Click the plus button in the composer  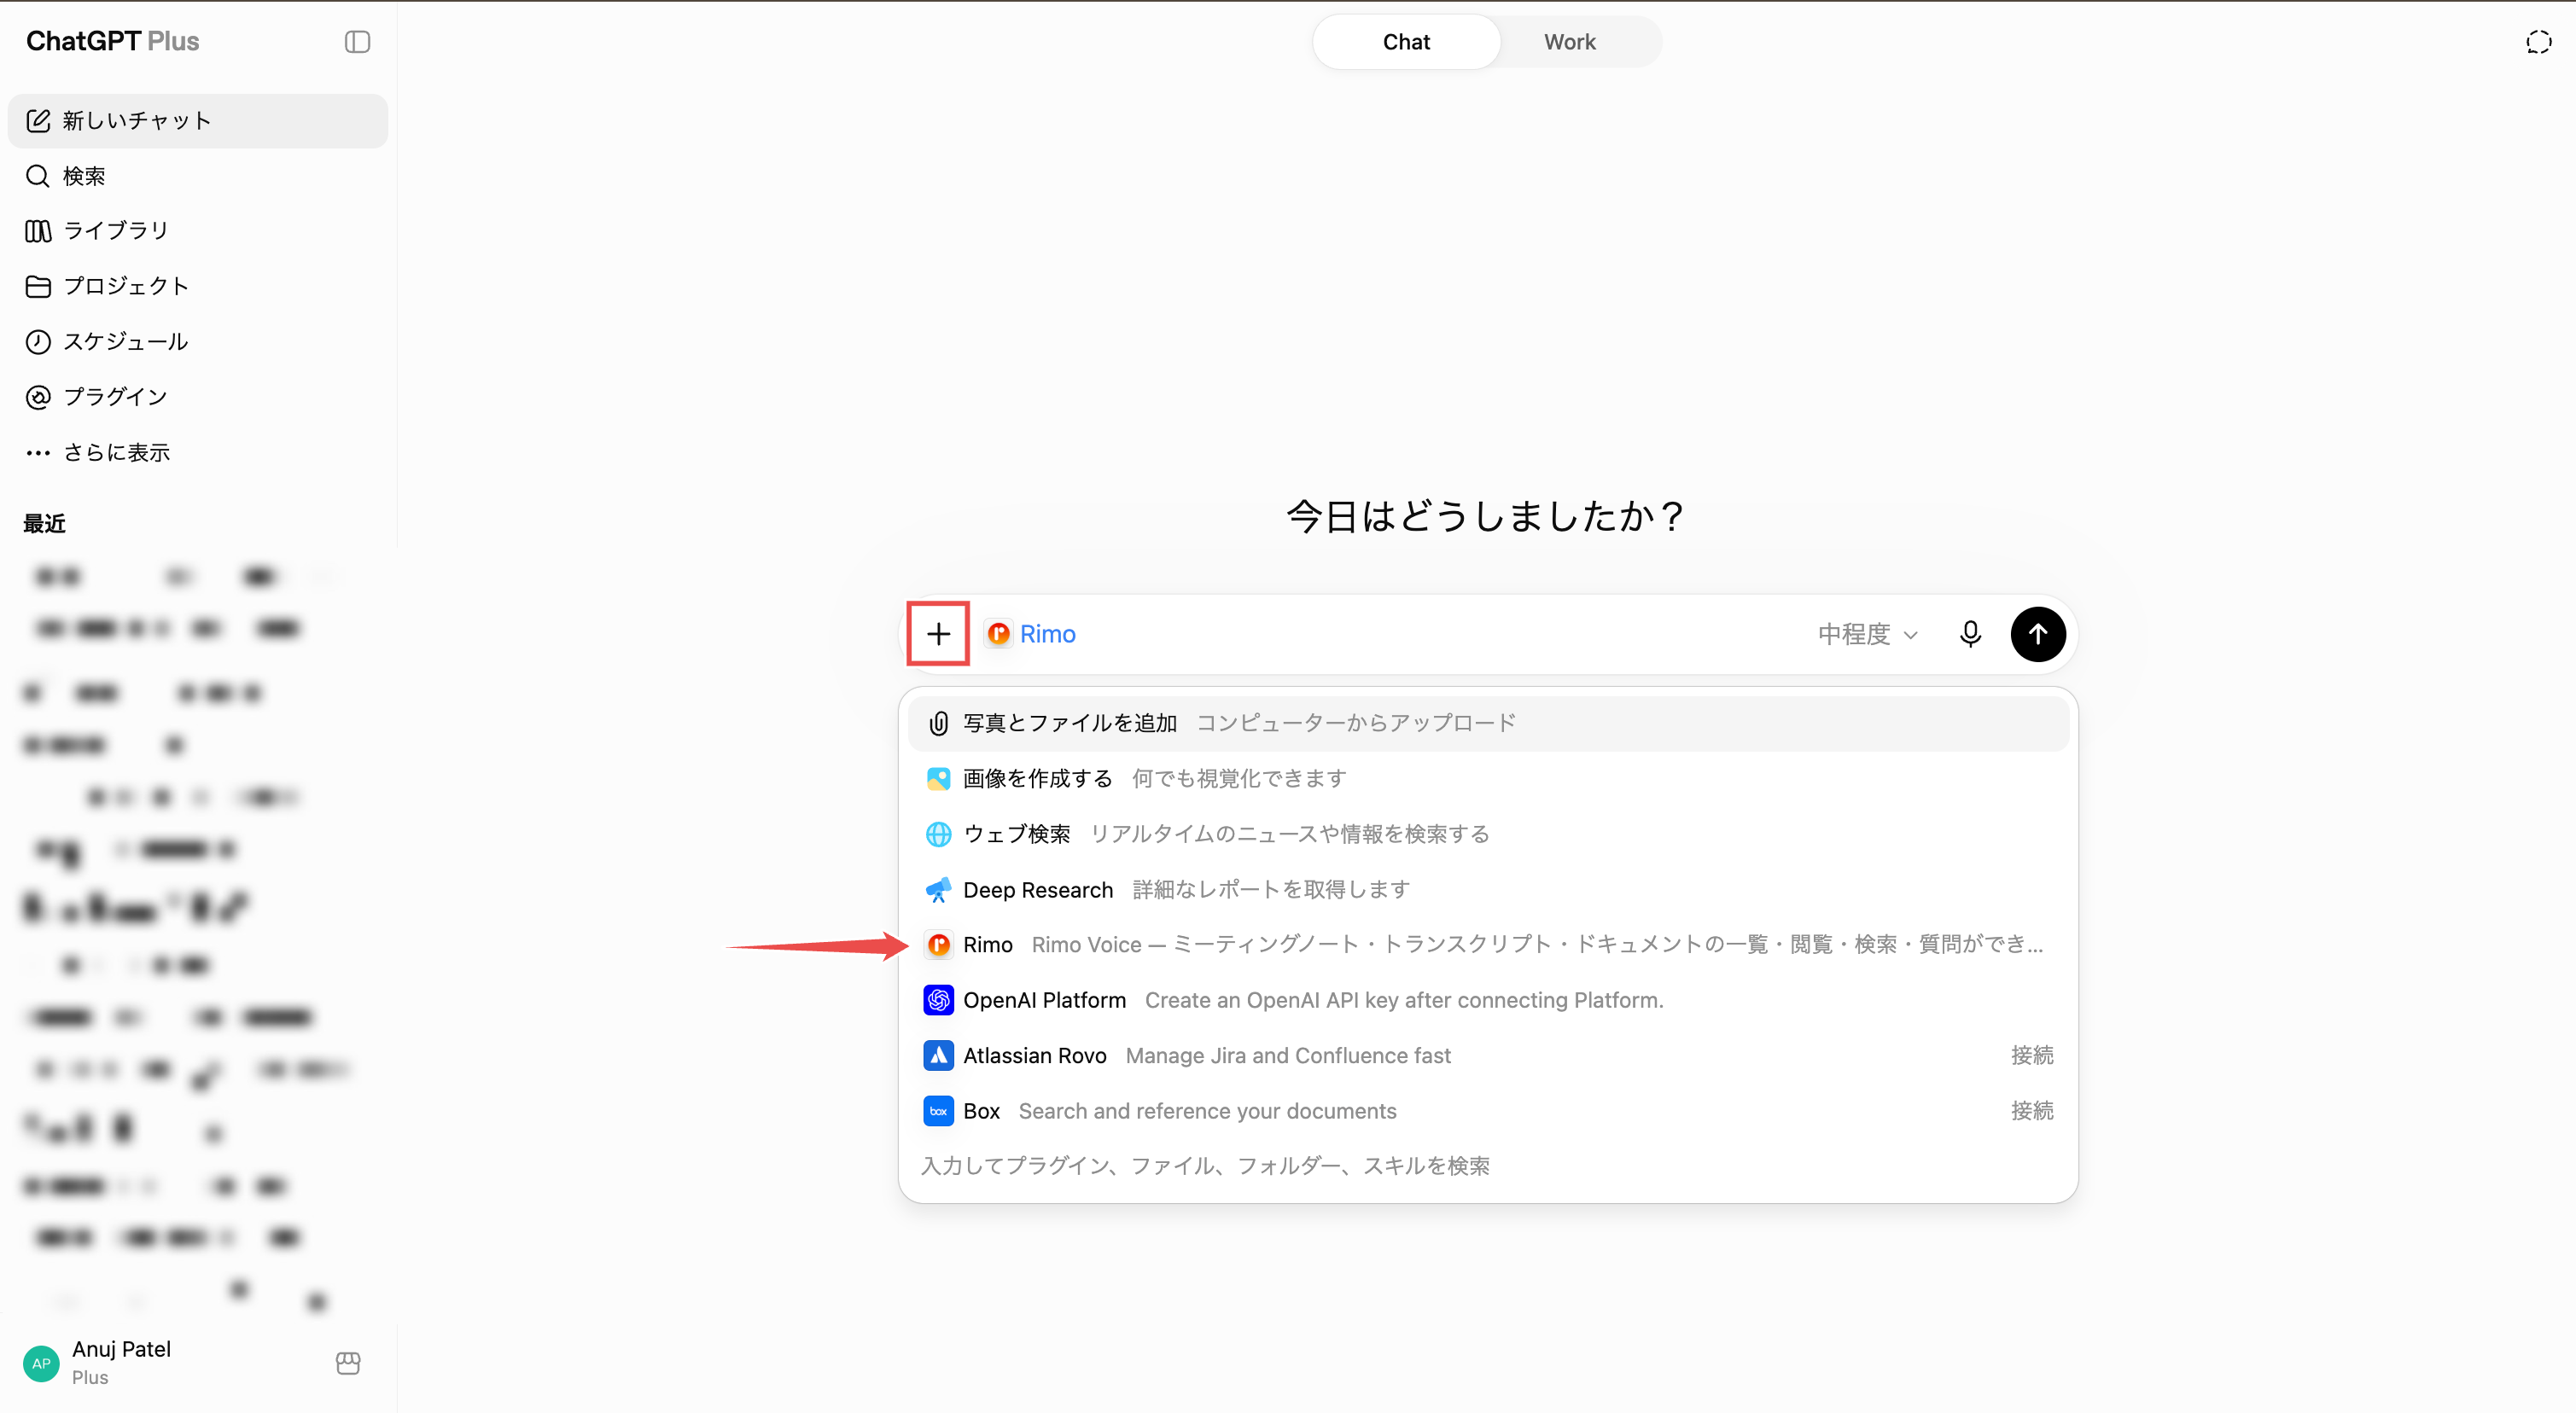pyautogui.click(x=938, y=634)
